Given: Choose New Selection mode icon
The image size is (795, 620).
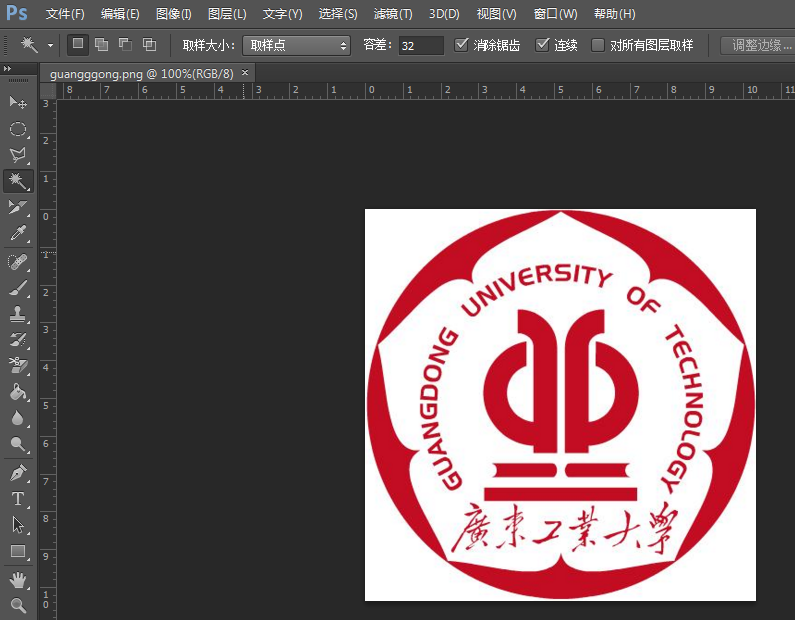Looking at the screenshot, I should coord(78,45).
